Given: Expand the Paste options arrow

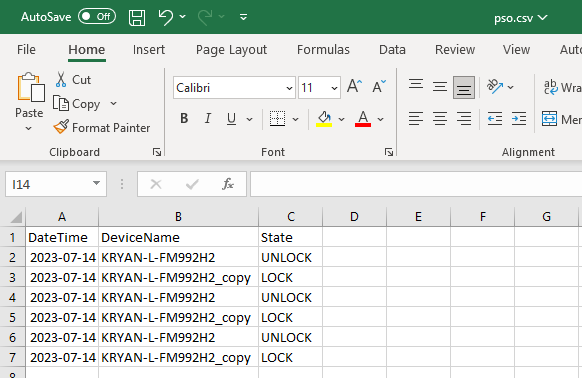Looking at the screenshot, I should (x=29, y=128).
